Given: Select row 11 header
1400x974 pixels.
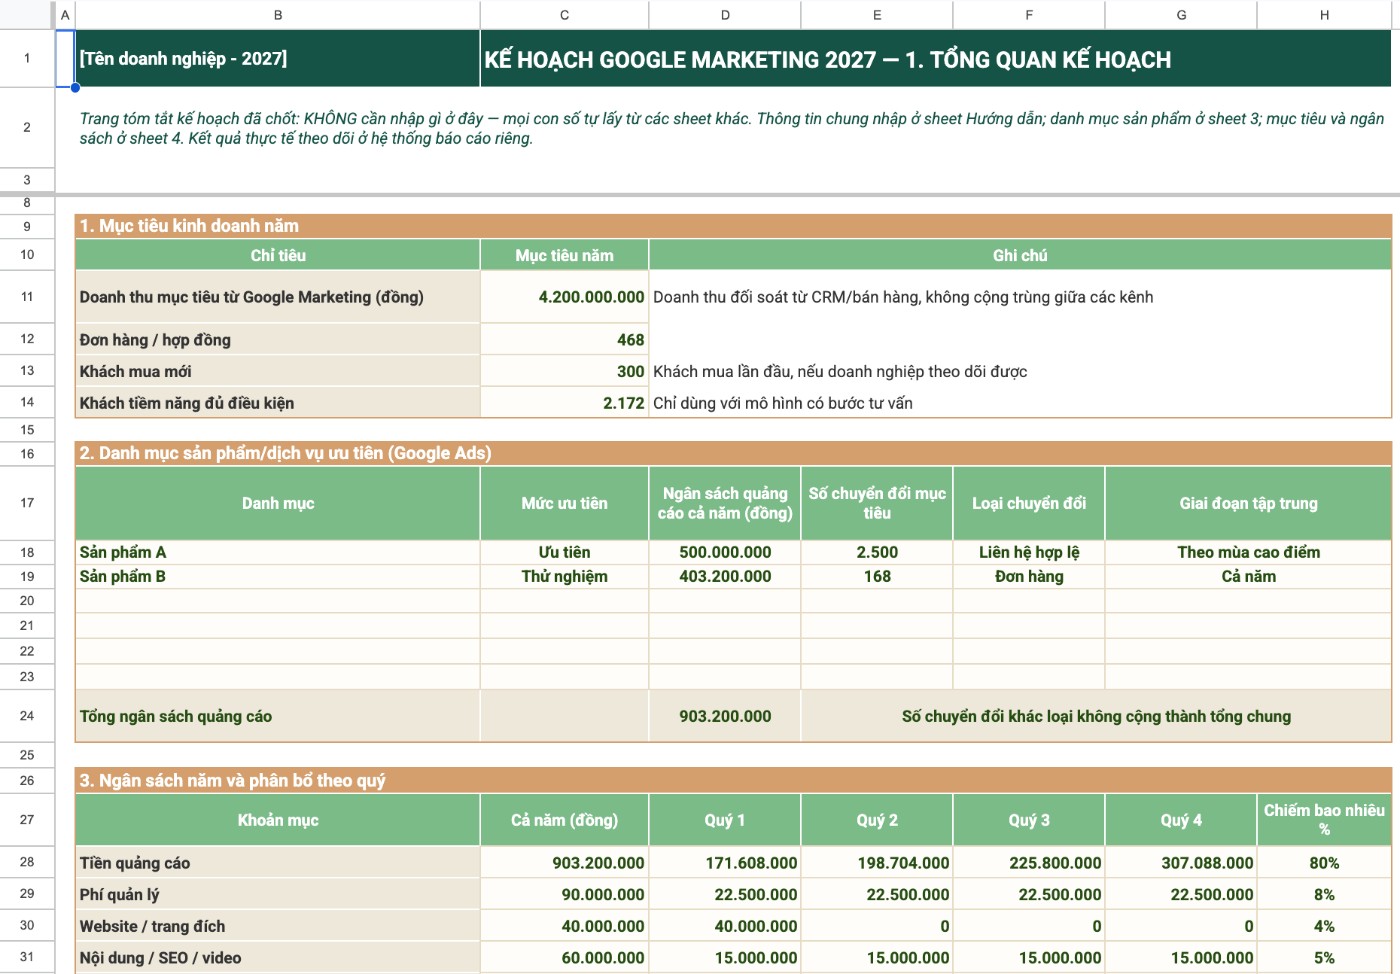Looking at the screenshot, I should point(27,297).
